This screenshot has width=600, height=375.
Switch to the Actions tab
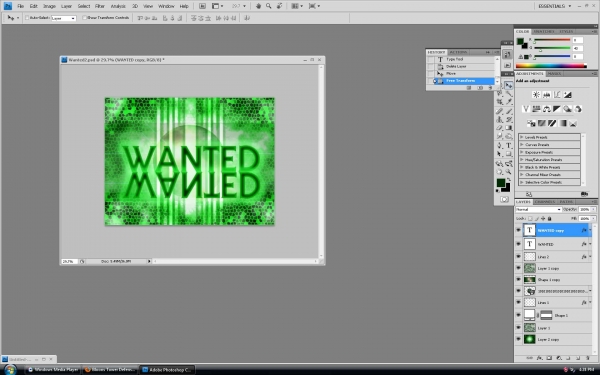pos(458,52)
